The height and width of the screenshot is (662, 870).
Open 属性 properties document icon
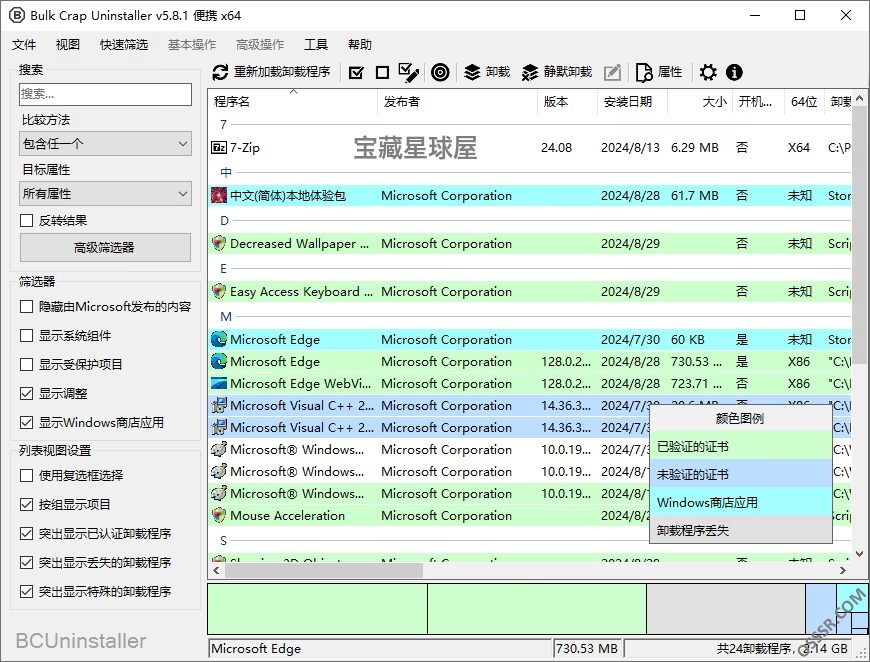(644, 72)
